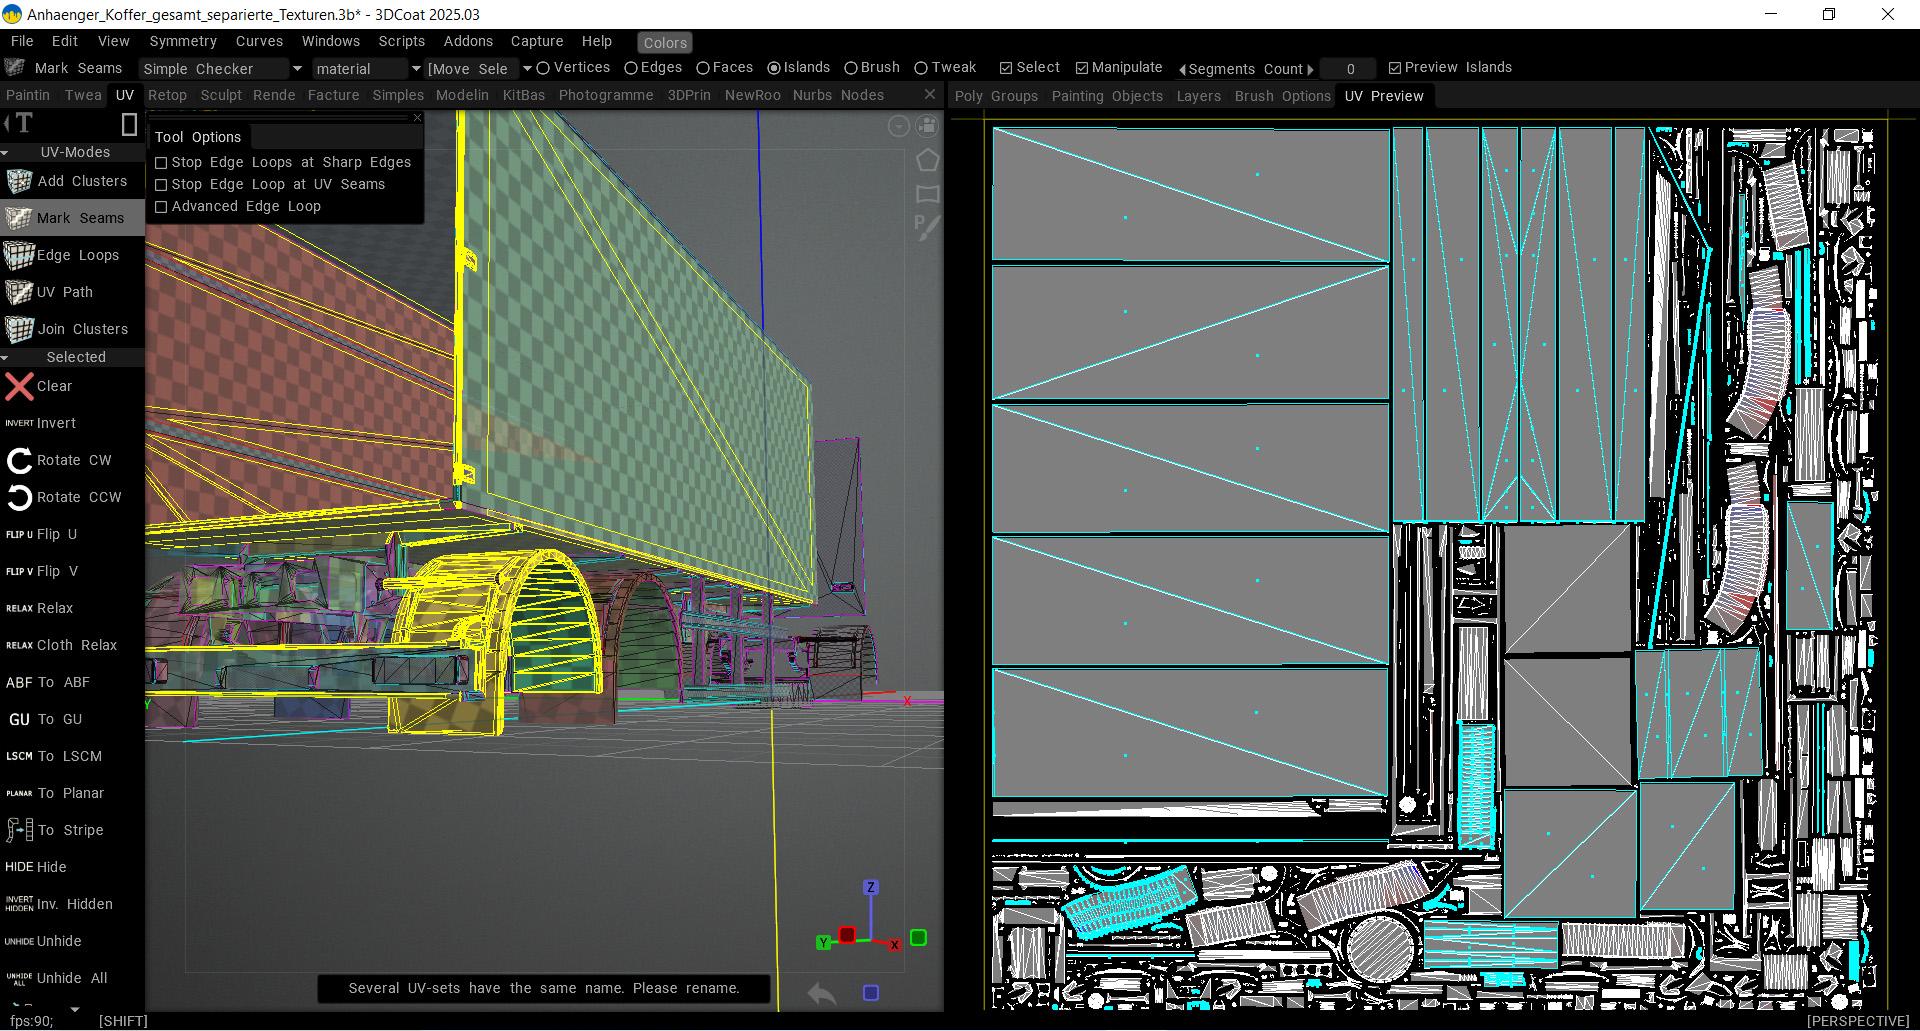Click the Segments Count input field
The image size is (1920, 1031).
[x=1349, y=69]
